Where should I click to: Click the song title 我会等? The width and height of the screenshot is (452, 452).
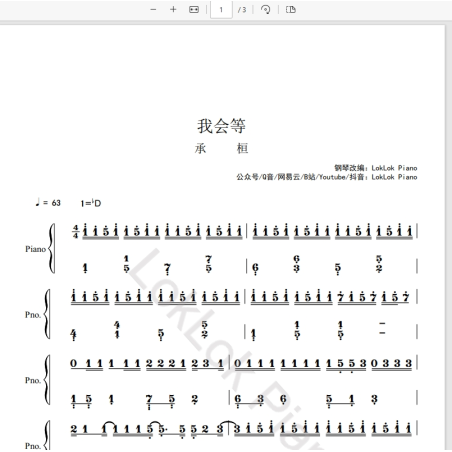pyautogui.click(x=221, y=126)
